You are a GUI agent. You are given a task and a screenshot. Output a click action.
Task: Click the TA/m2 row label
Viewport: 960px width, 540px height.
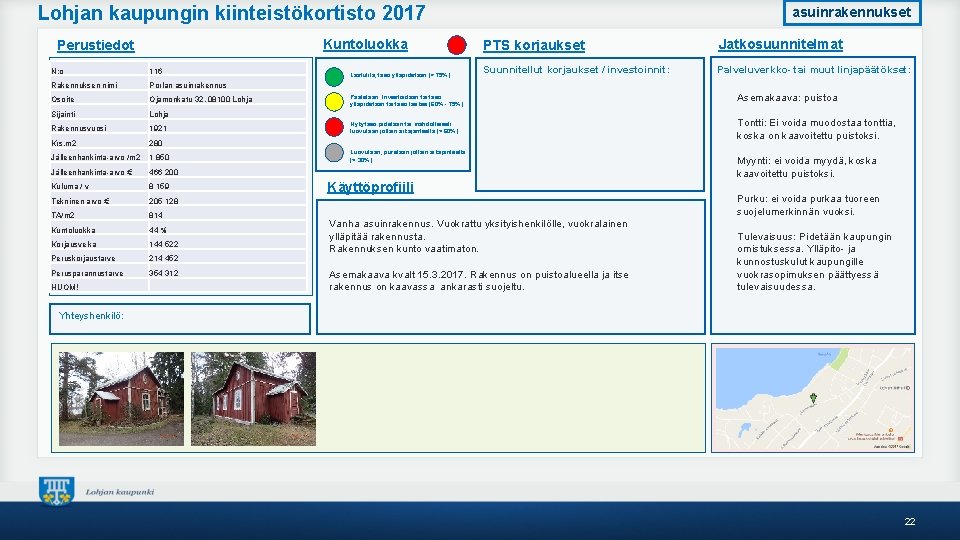[63, 216]
